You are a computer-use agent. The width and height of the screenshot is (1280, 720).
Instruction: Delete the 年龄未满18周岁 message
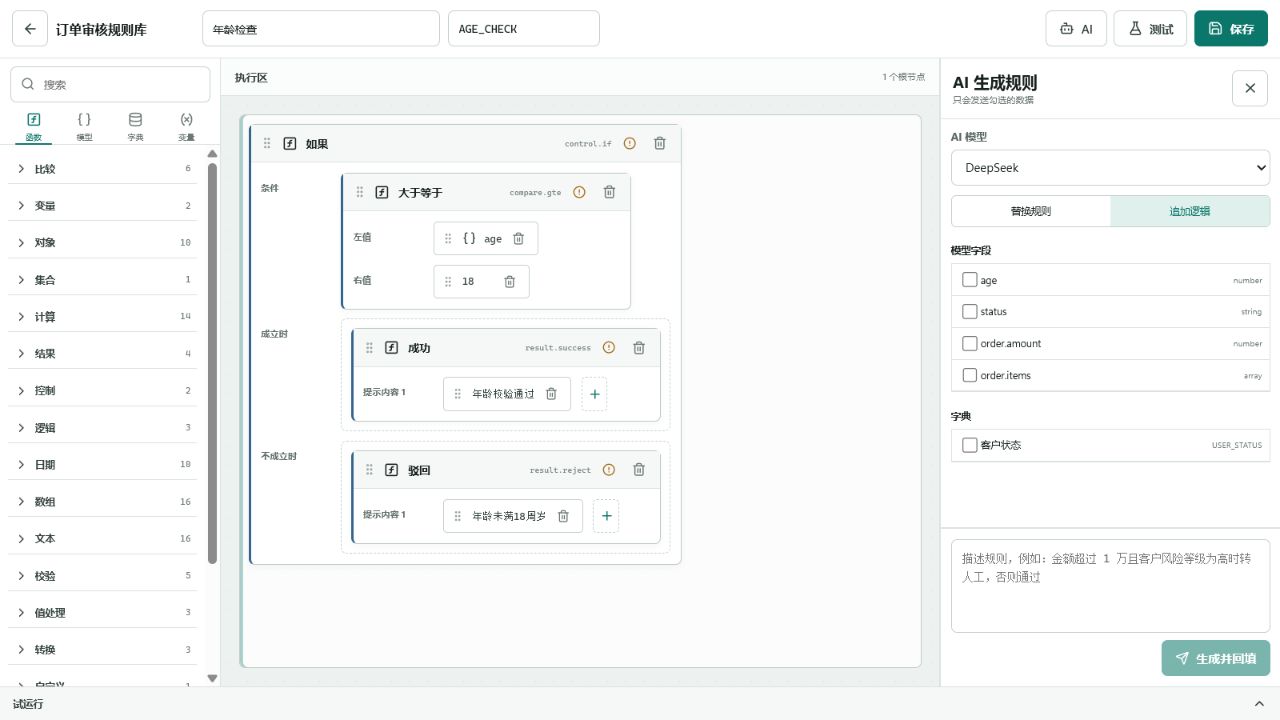click(x=563, y=516)
